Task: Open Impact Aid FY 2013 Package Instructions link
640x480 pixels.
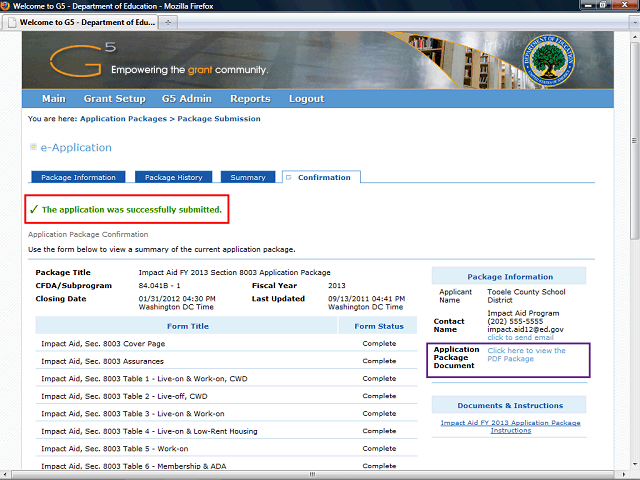Action: pyautogui.click(x=510, y=426)
